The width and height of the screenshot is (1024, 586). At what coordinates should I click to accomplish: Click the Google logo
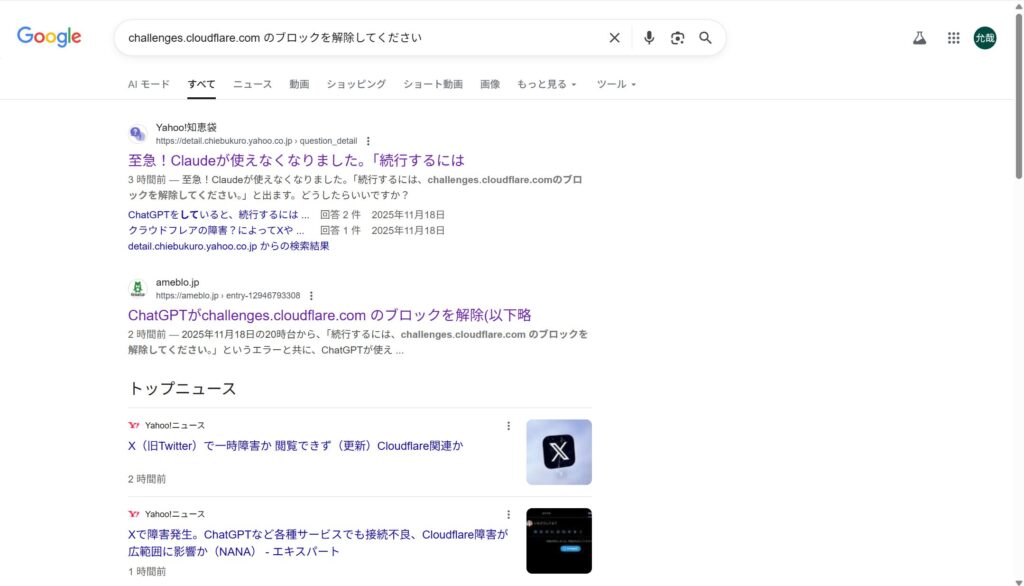click(49, 37)
